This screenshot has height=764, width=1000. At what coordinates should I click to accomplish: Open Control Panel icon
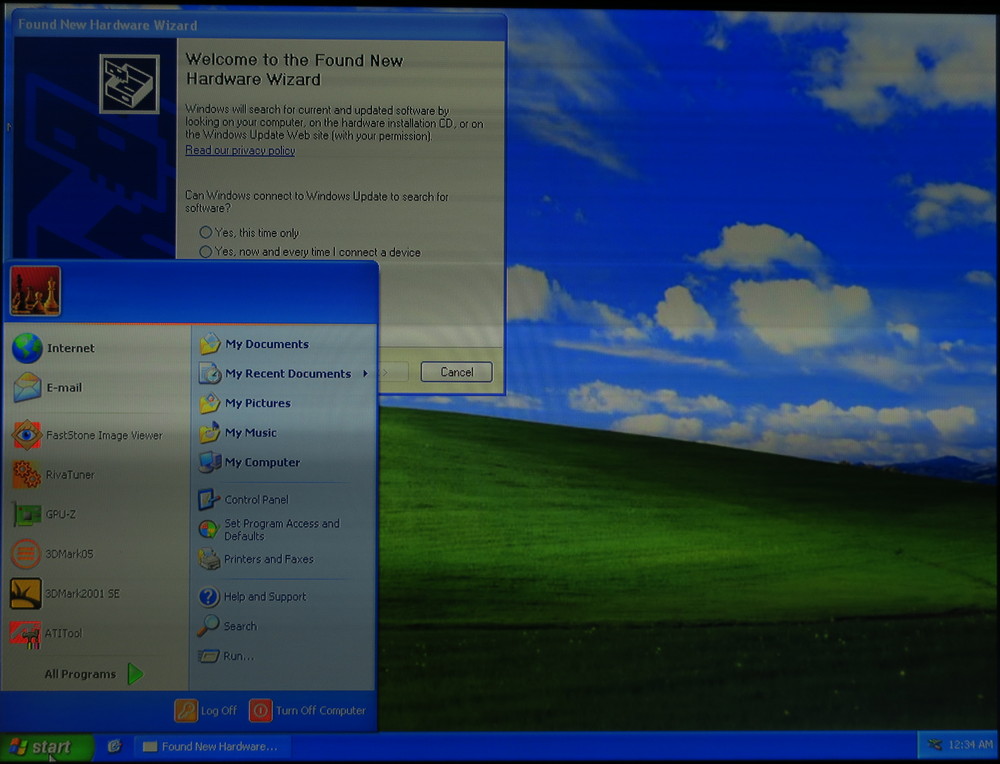pos(209,499)
